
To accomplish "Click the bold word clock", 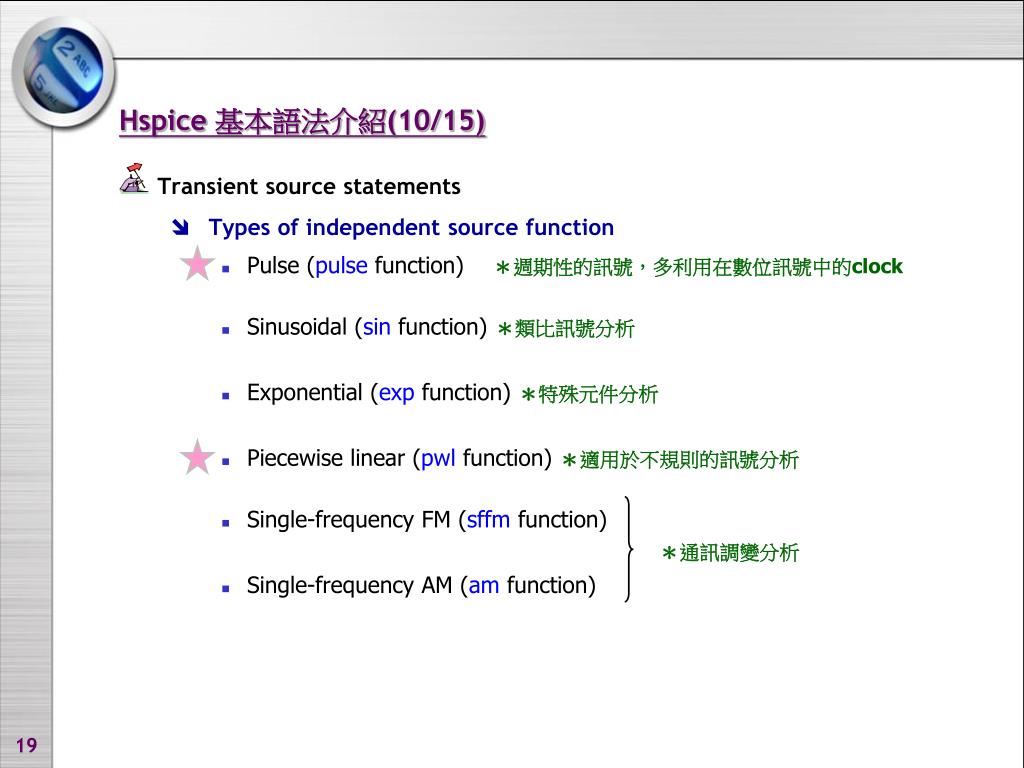I will (877, 266).
